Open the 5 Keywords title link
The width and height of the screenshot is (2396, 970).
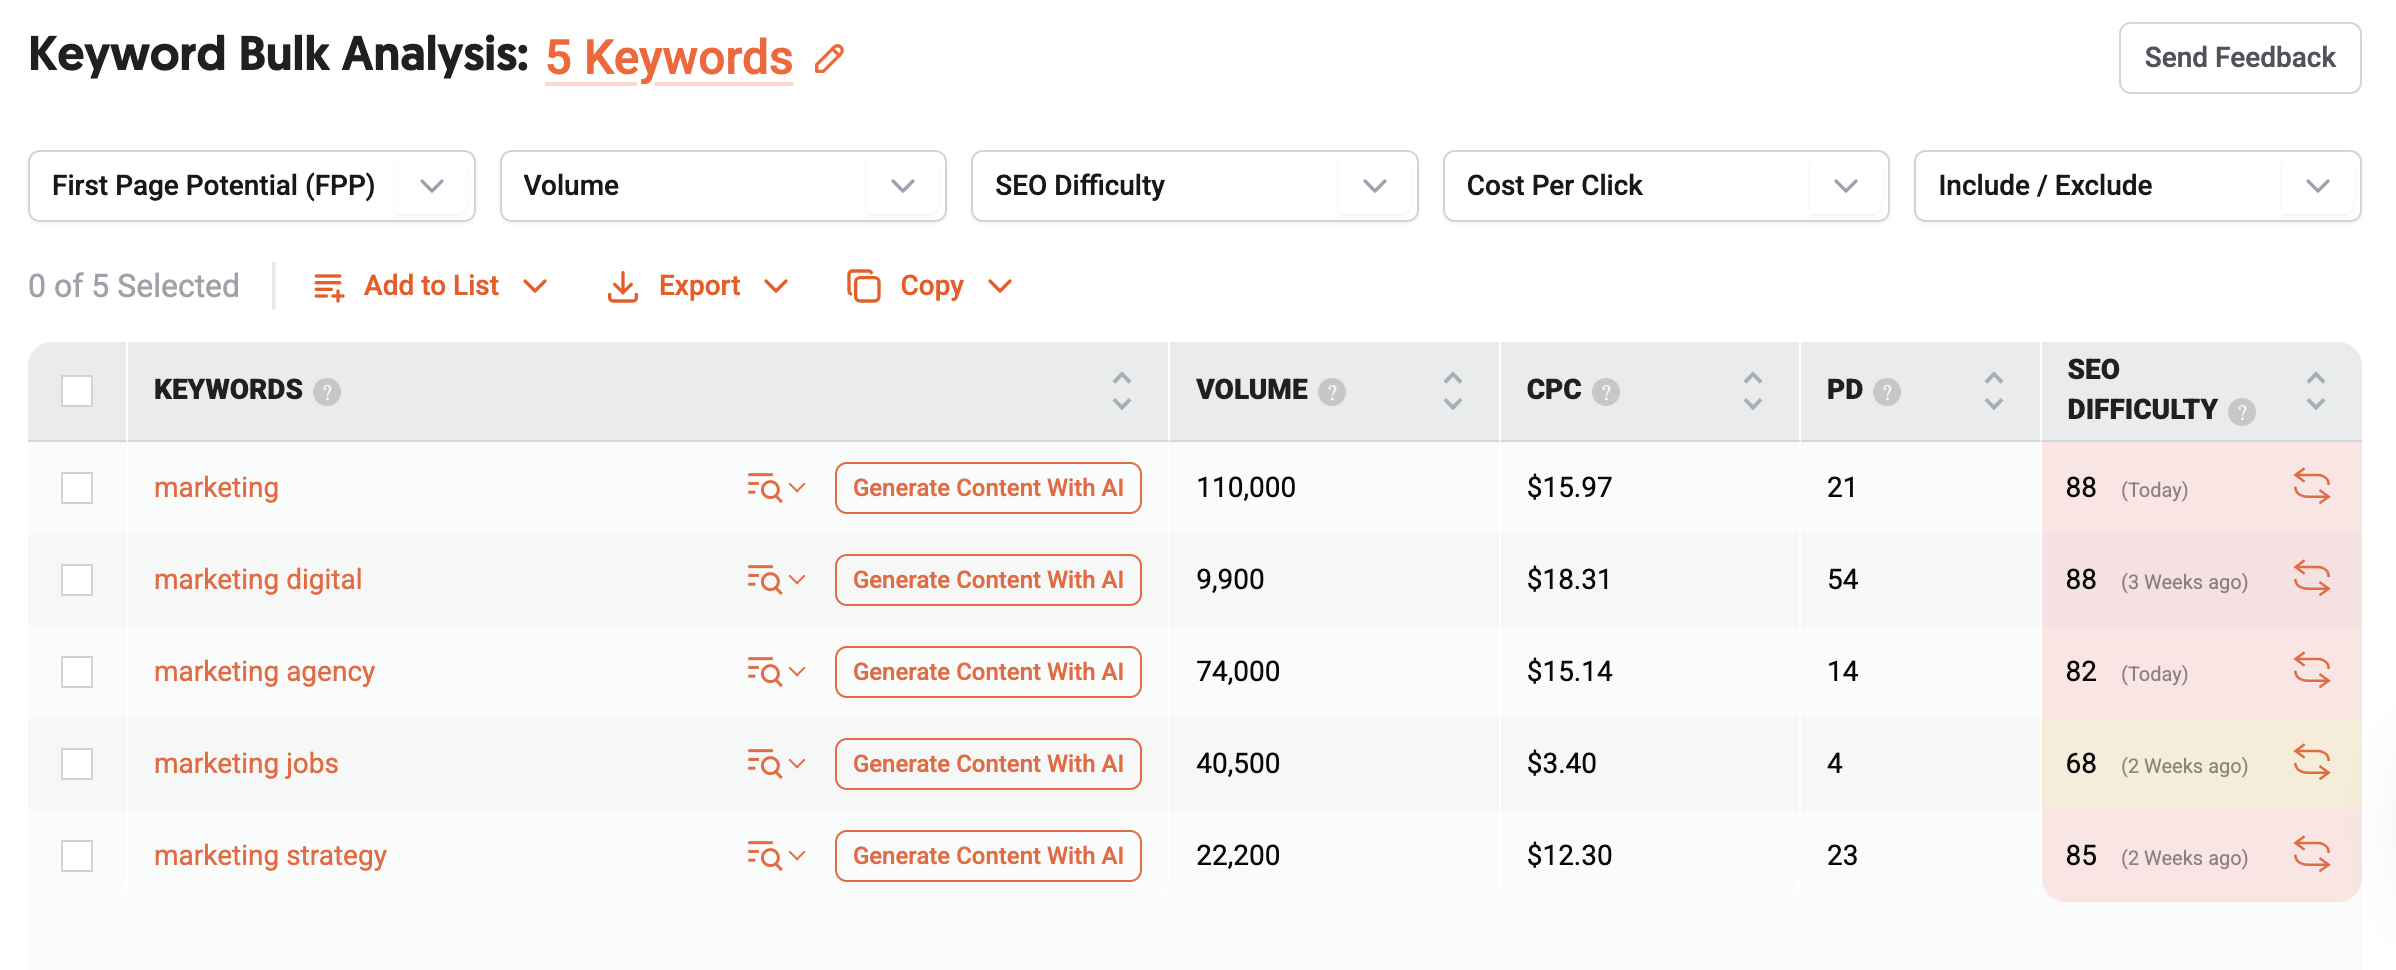(x=669, y=58)
